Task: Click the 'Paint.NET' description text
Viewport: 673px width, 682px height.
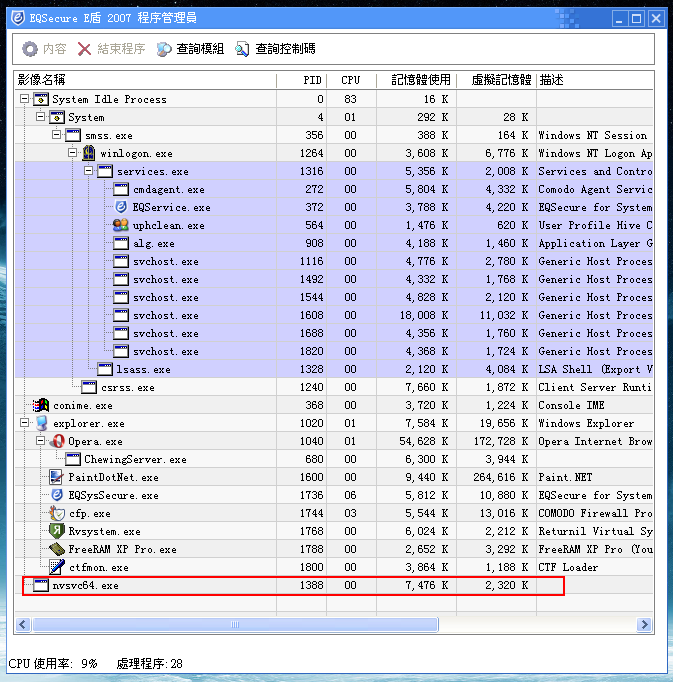Action: [x=565, y=477]
